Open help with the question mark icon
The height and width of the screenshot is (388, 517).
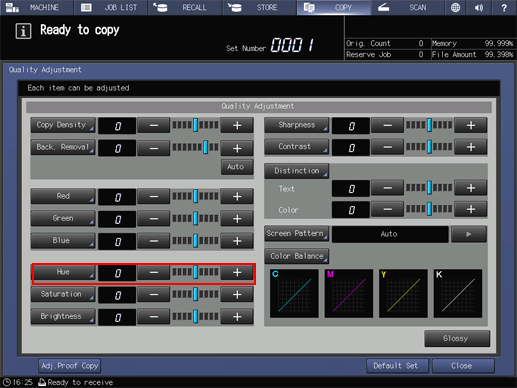(x=504, y=7)
